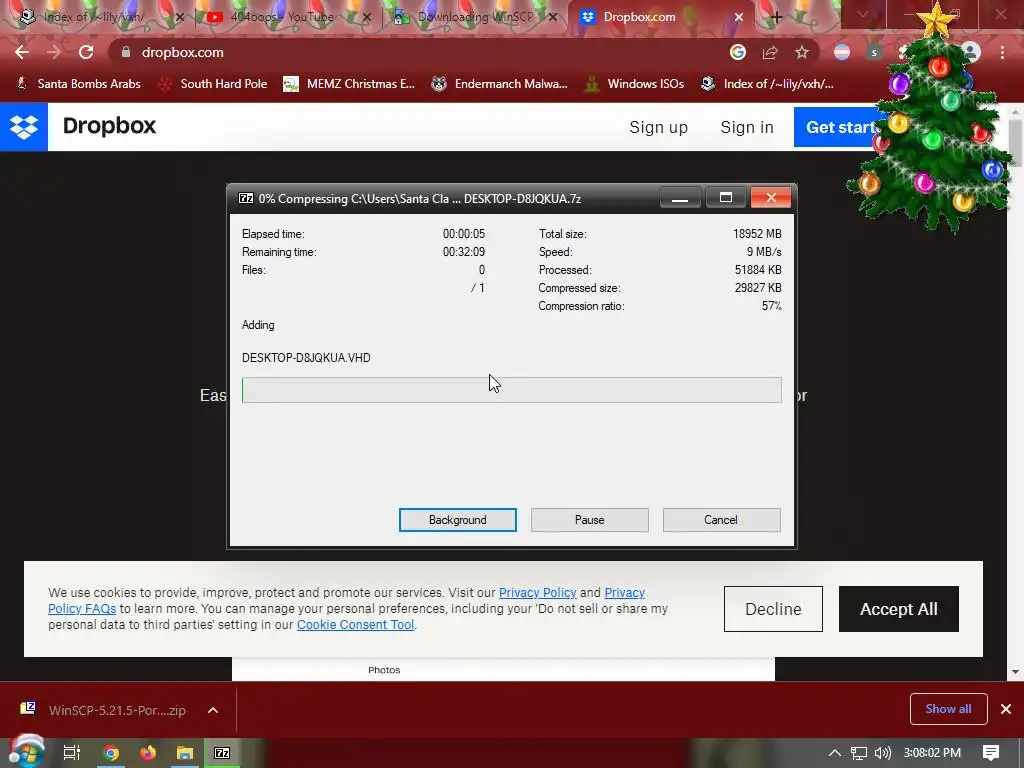Viewport: 1024px width, 768px height.
Task: Open the Windows Start menu
Action: [26, 753]
